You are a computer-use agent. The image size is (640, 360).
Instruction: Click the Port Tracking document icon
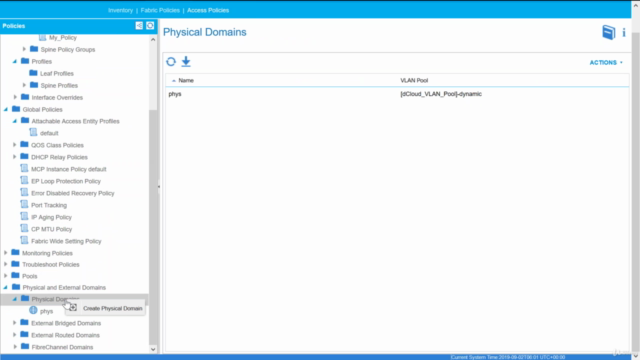click(x=24, y=204)
